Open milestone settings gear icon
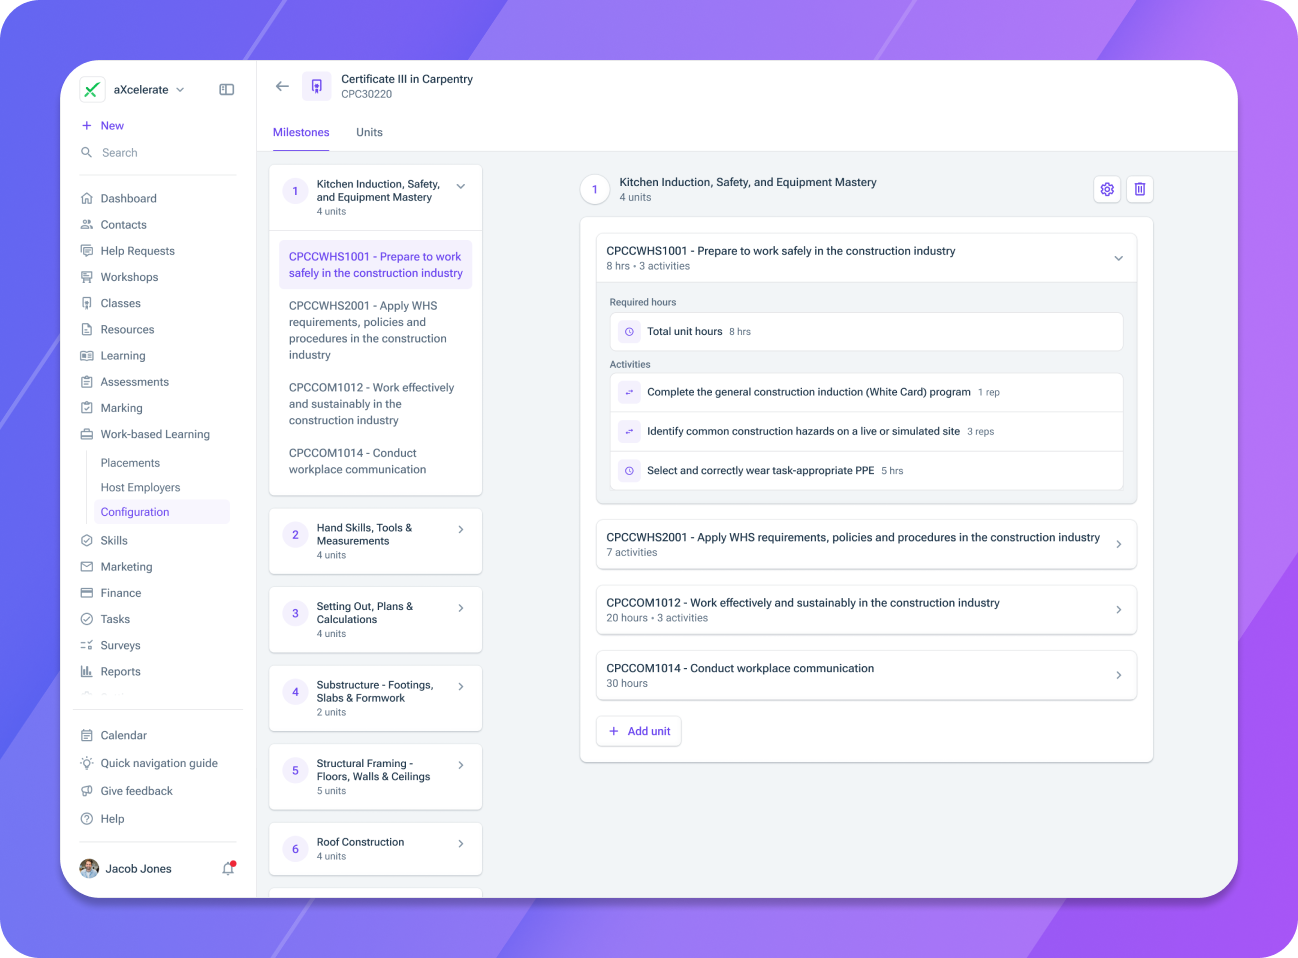The image size is (1298, 958). (1107, 189)
